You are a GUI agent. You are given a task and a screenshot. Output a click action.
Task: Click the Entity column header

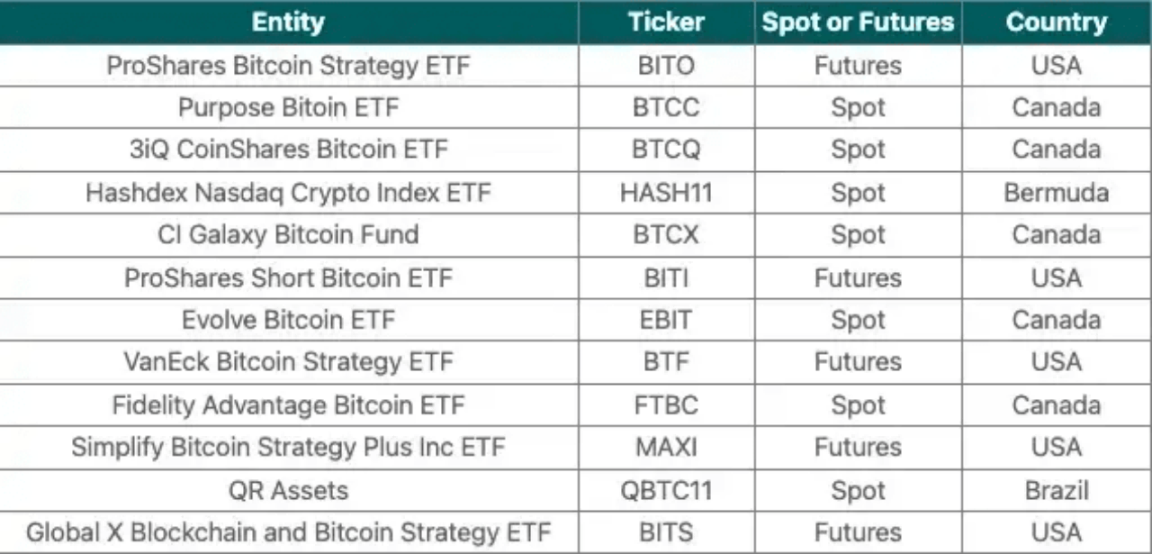coord(289,22)
